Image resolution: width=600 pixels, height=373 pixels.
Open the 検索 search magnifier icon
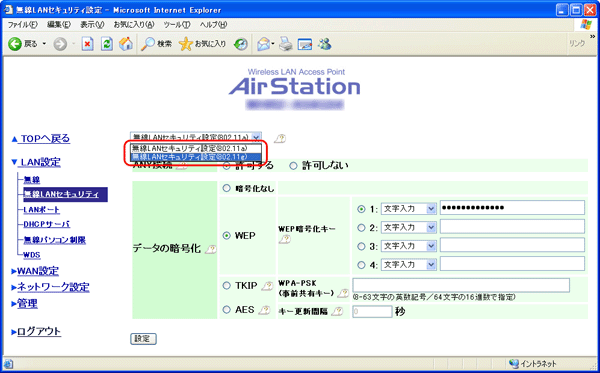(x=156, y=44)
